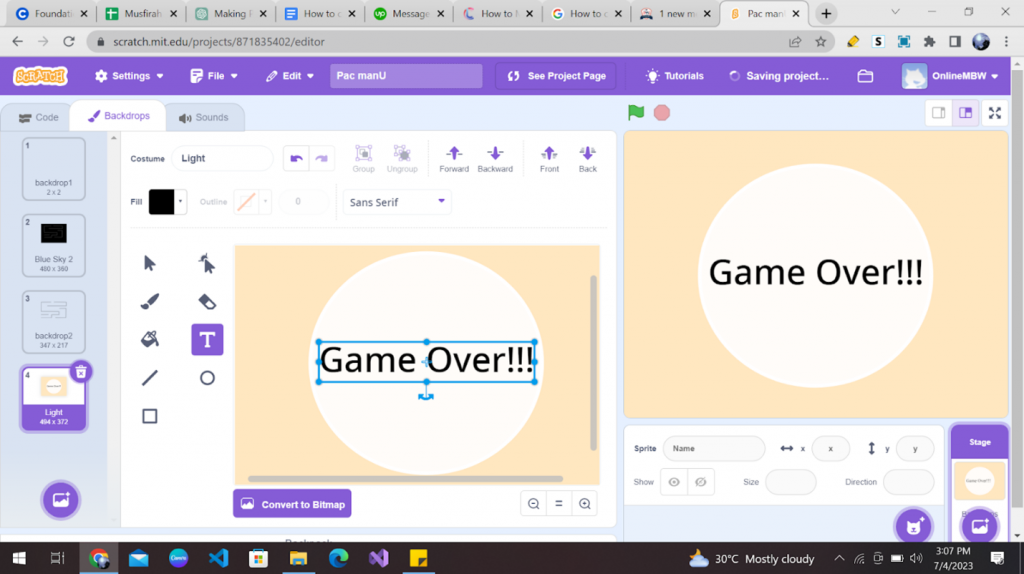This screenshot has height=574, width=1024.
Task: Open the Settings menu
Action: click(129, 76)
